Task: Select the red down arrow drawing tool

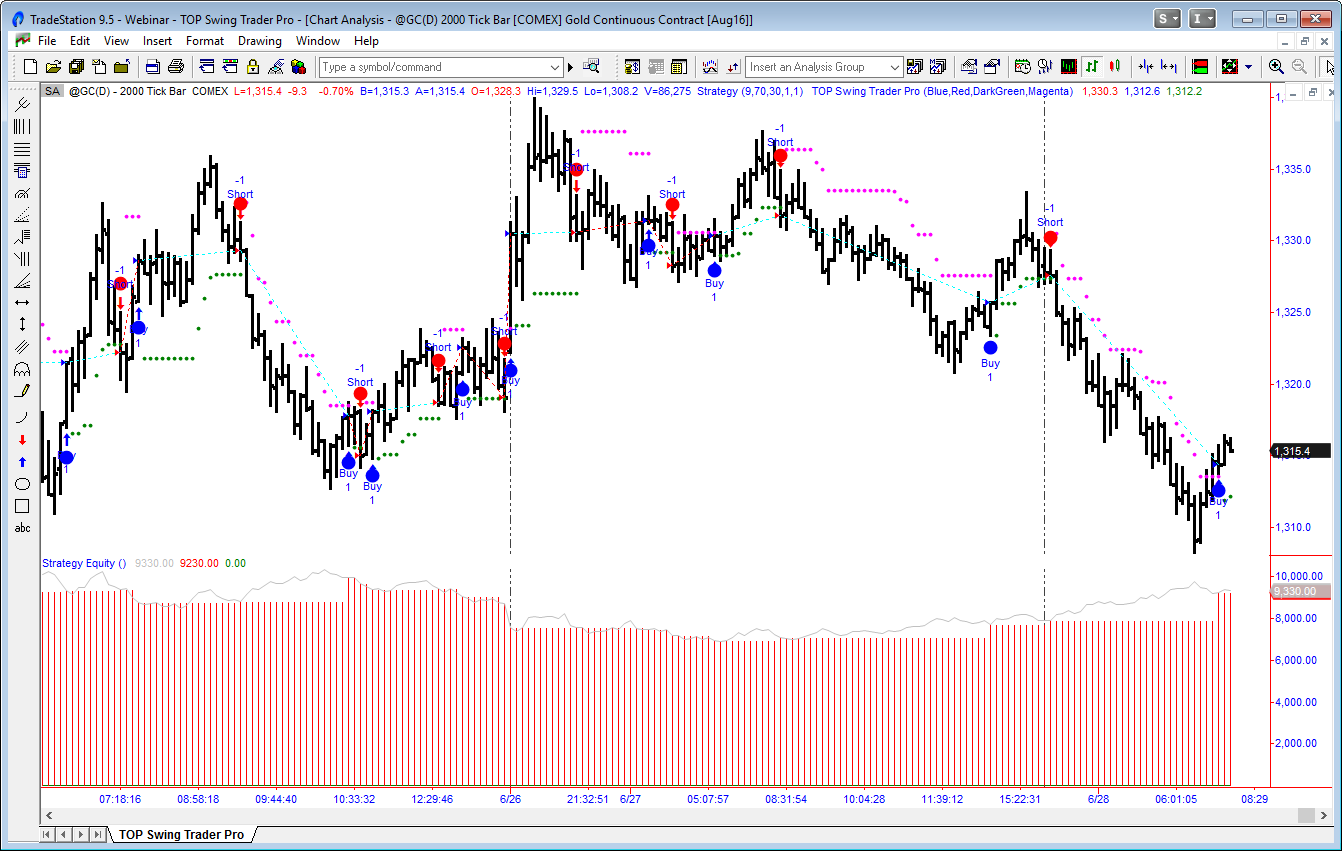Action: [22, 440]
